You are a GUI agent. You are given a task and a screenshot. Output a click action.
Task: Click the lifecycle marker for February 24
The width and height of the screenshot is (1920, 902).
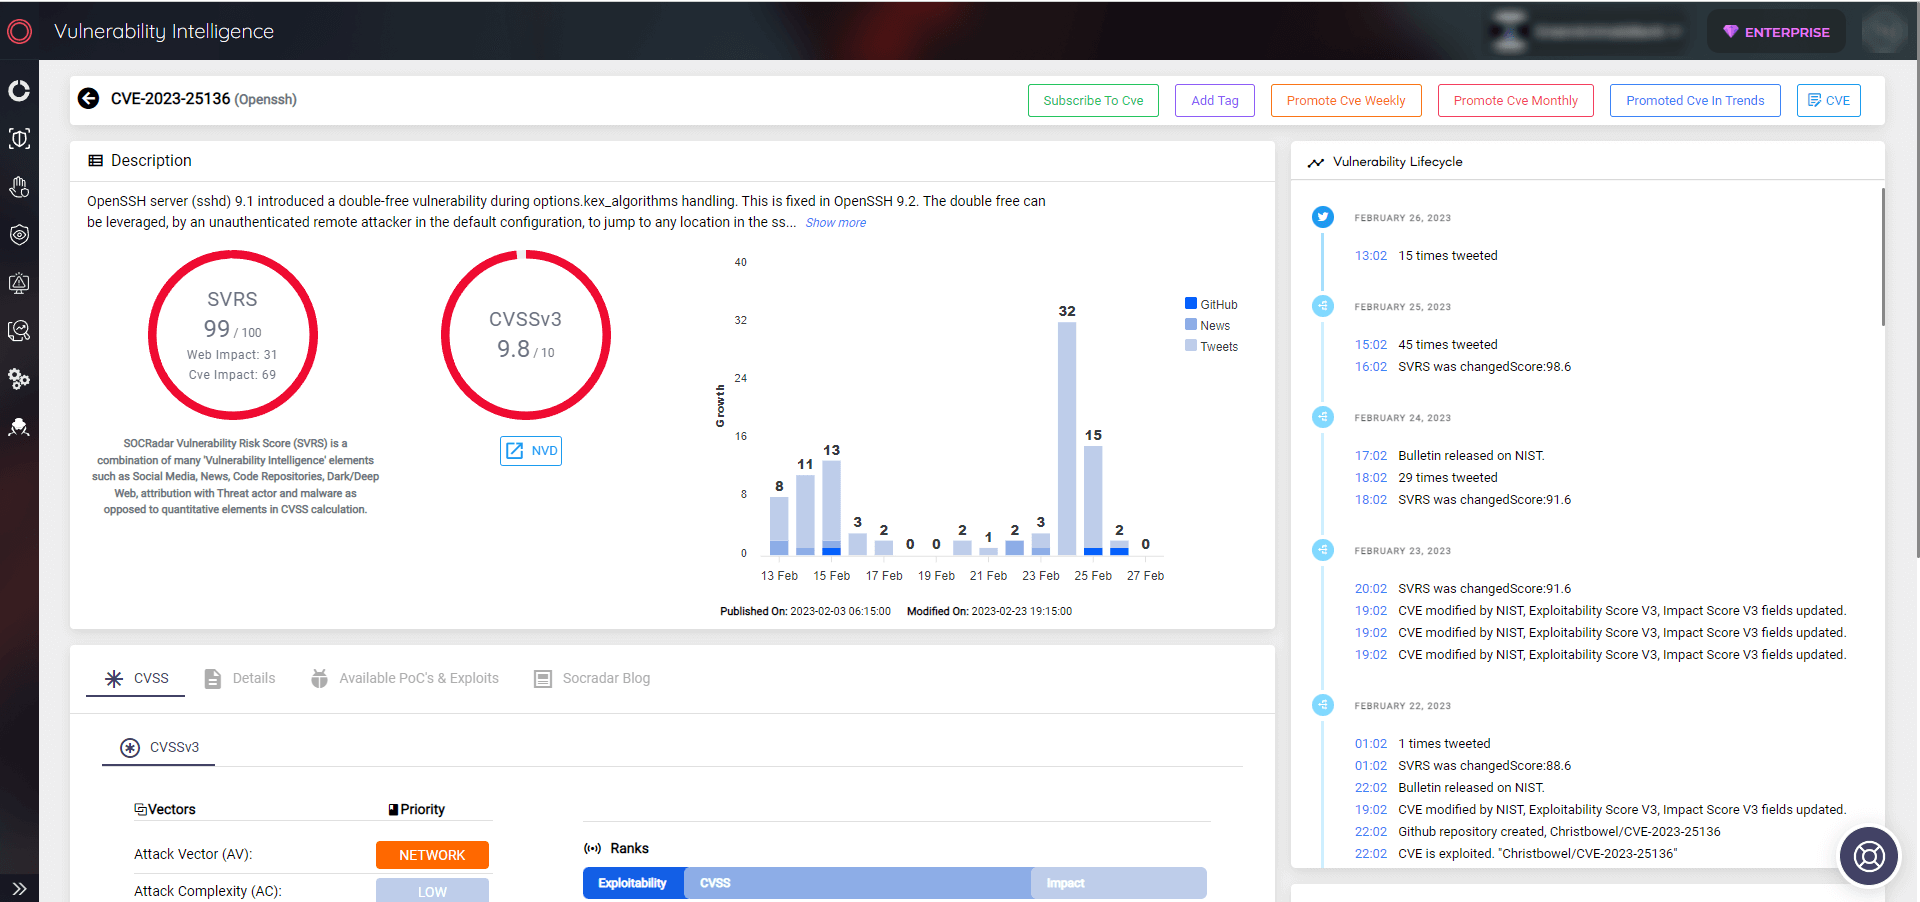pos(1323,417)
